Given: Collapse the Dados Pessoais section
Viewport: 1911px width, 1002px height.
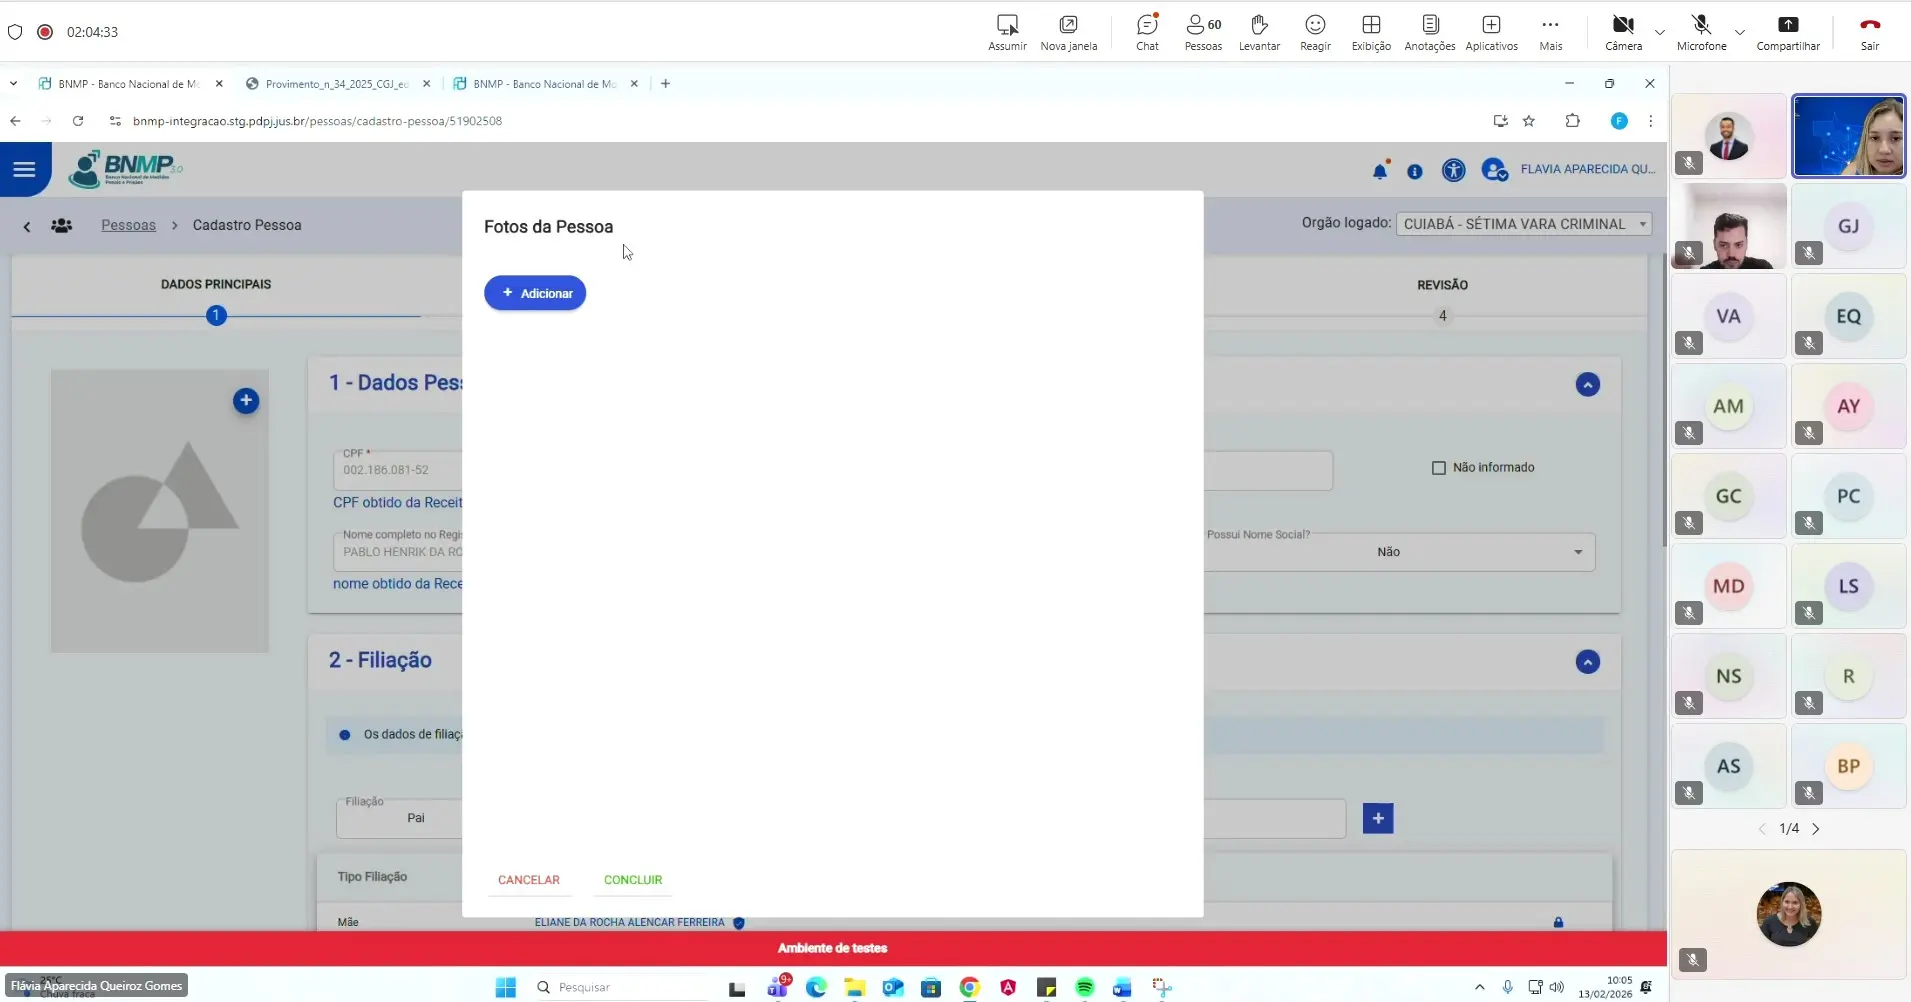Looking at the screenshot, I should [x=1587, y=385].
